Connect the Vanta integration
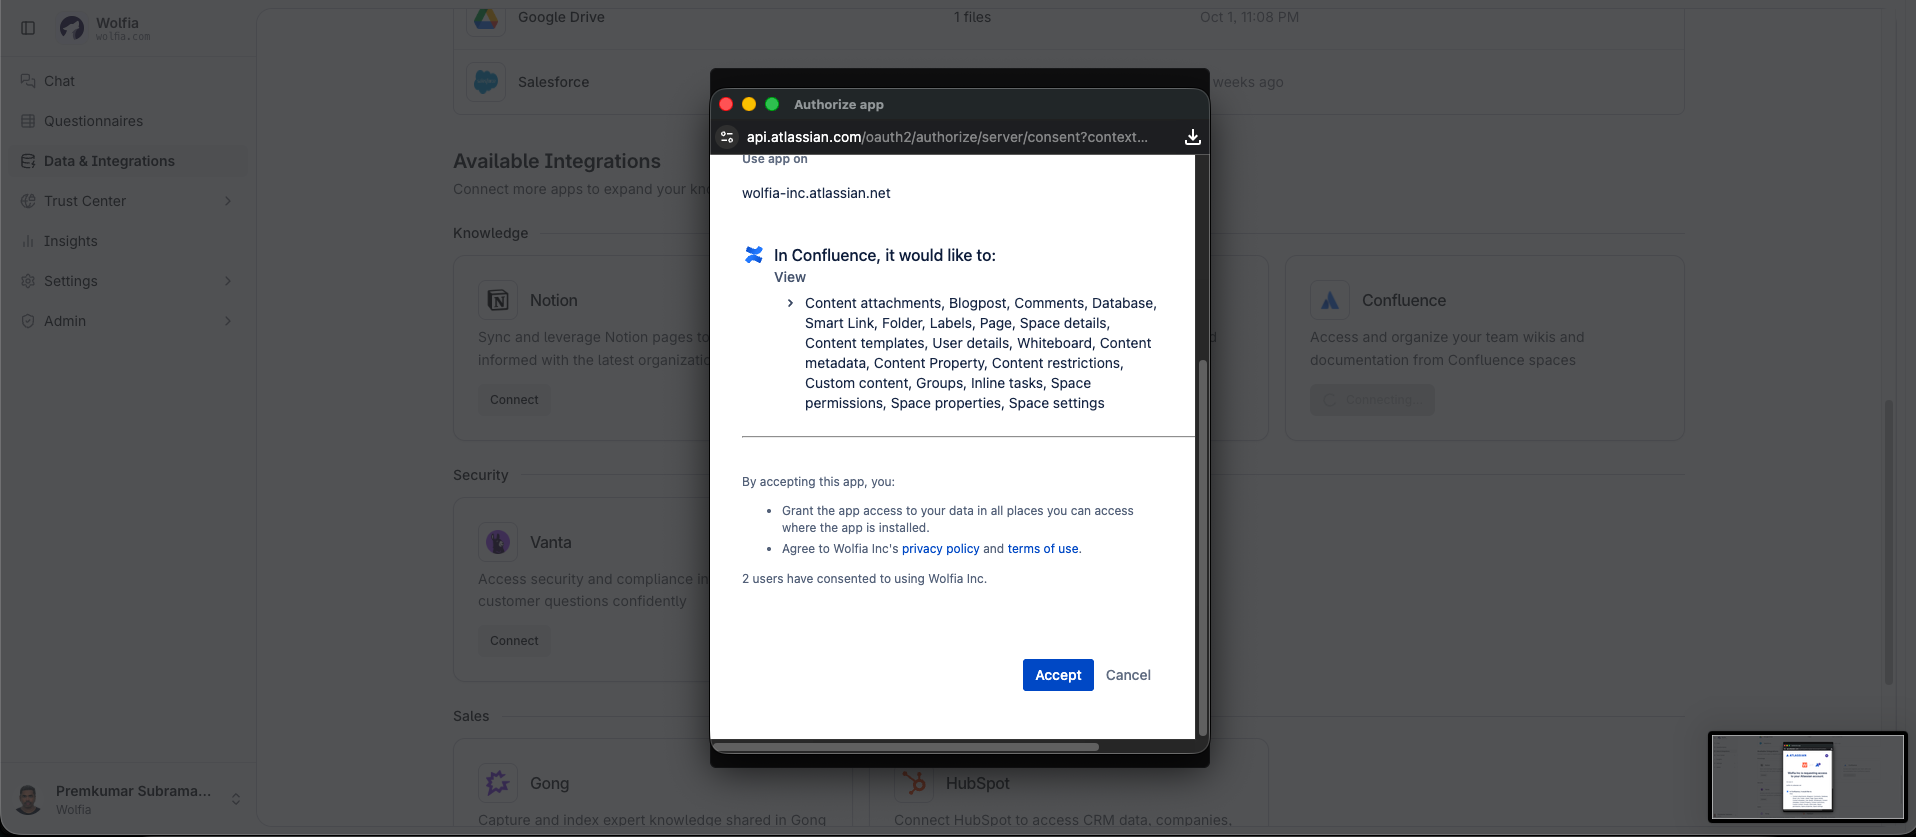 514,641
